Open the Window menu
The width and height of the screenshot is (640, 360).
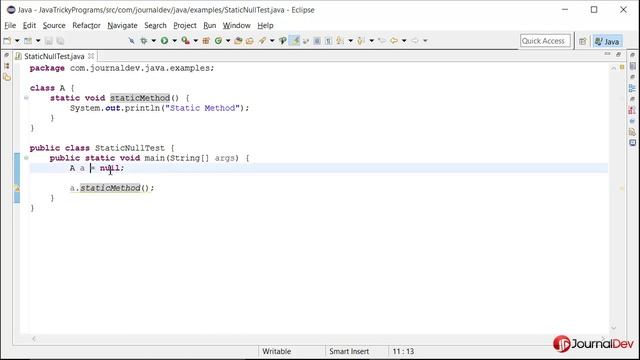coord(236,25)
